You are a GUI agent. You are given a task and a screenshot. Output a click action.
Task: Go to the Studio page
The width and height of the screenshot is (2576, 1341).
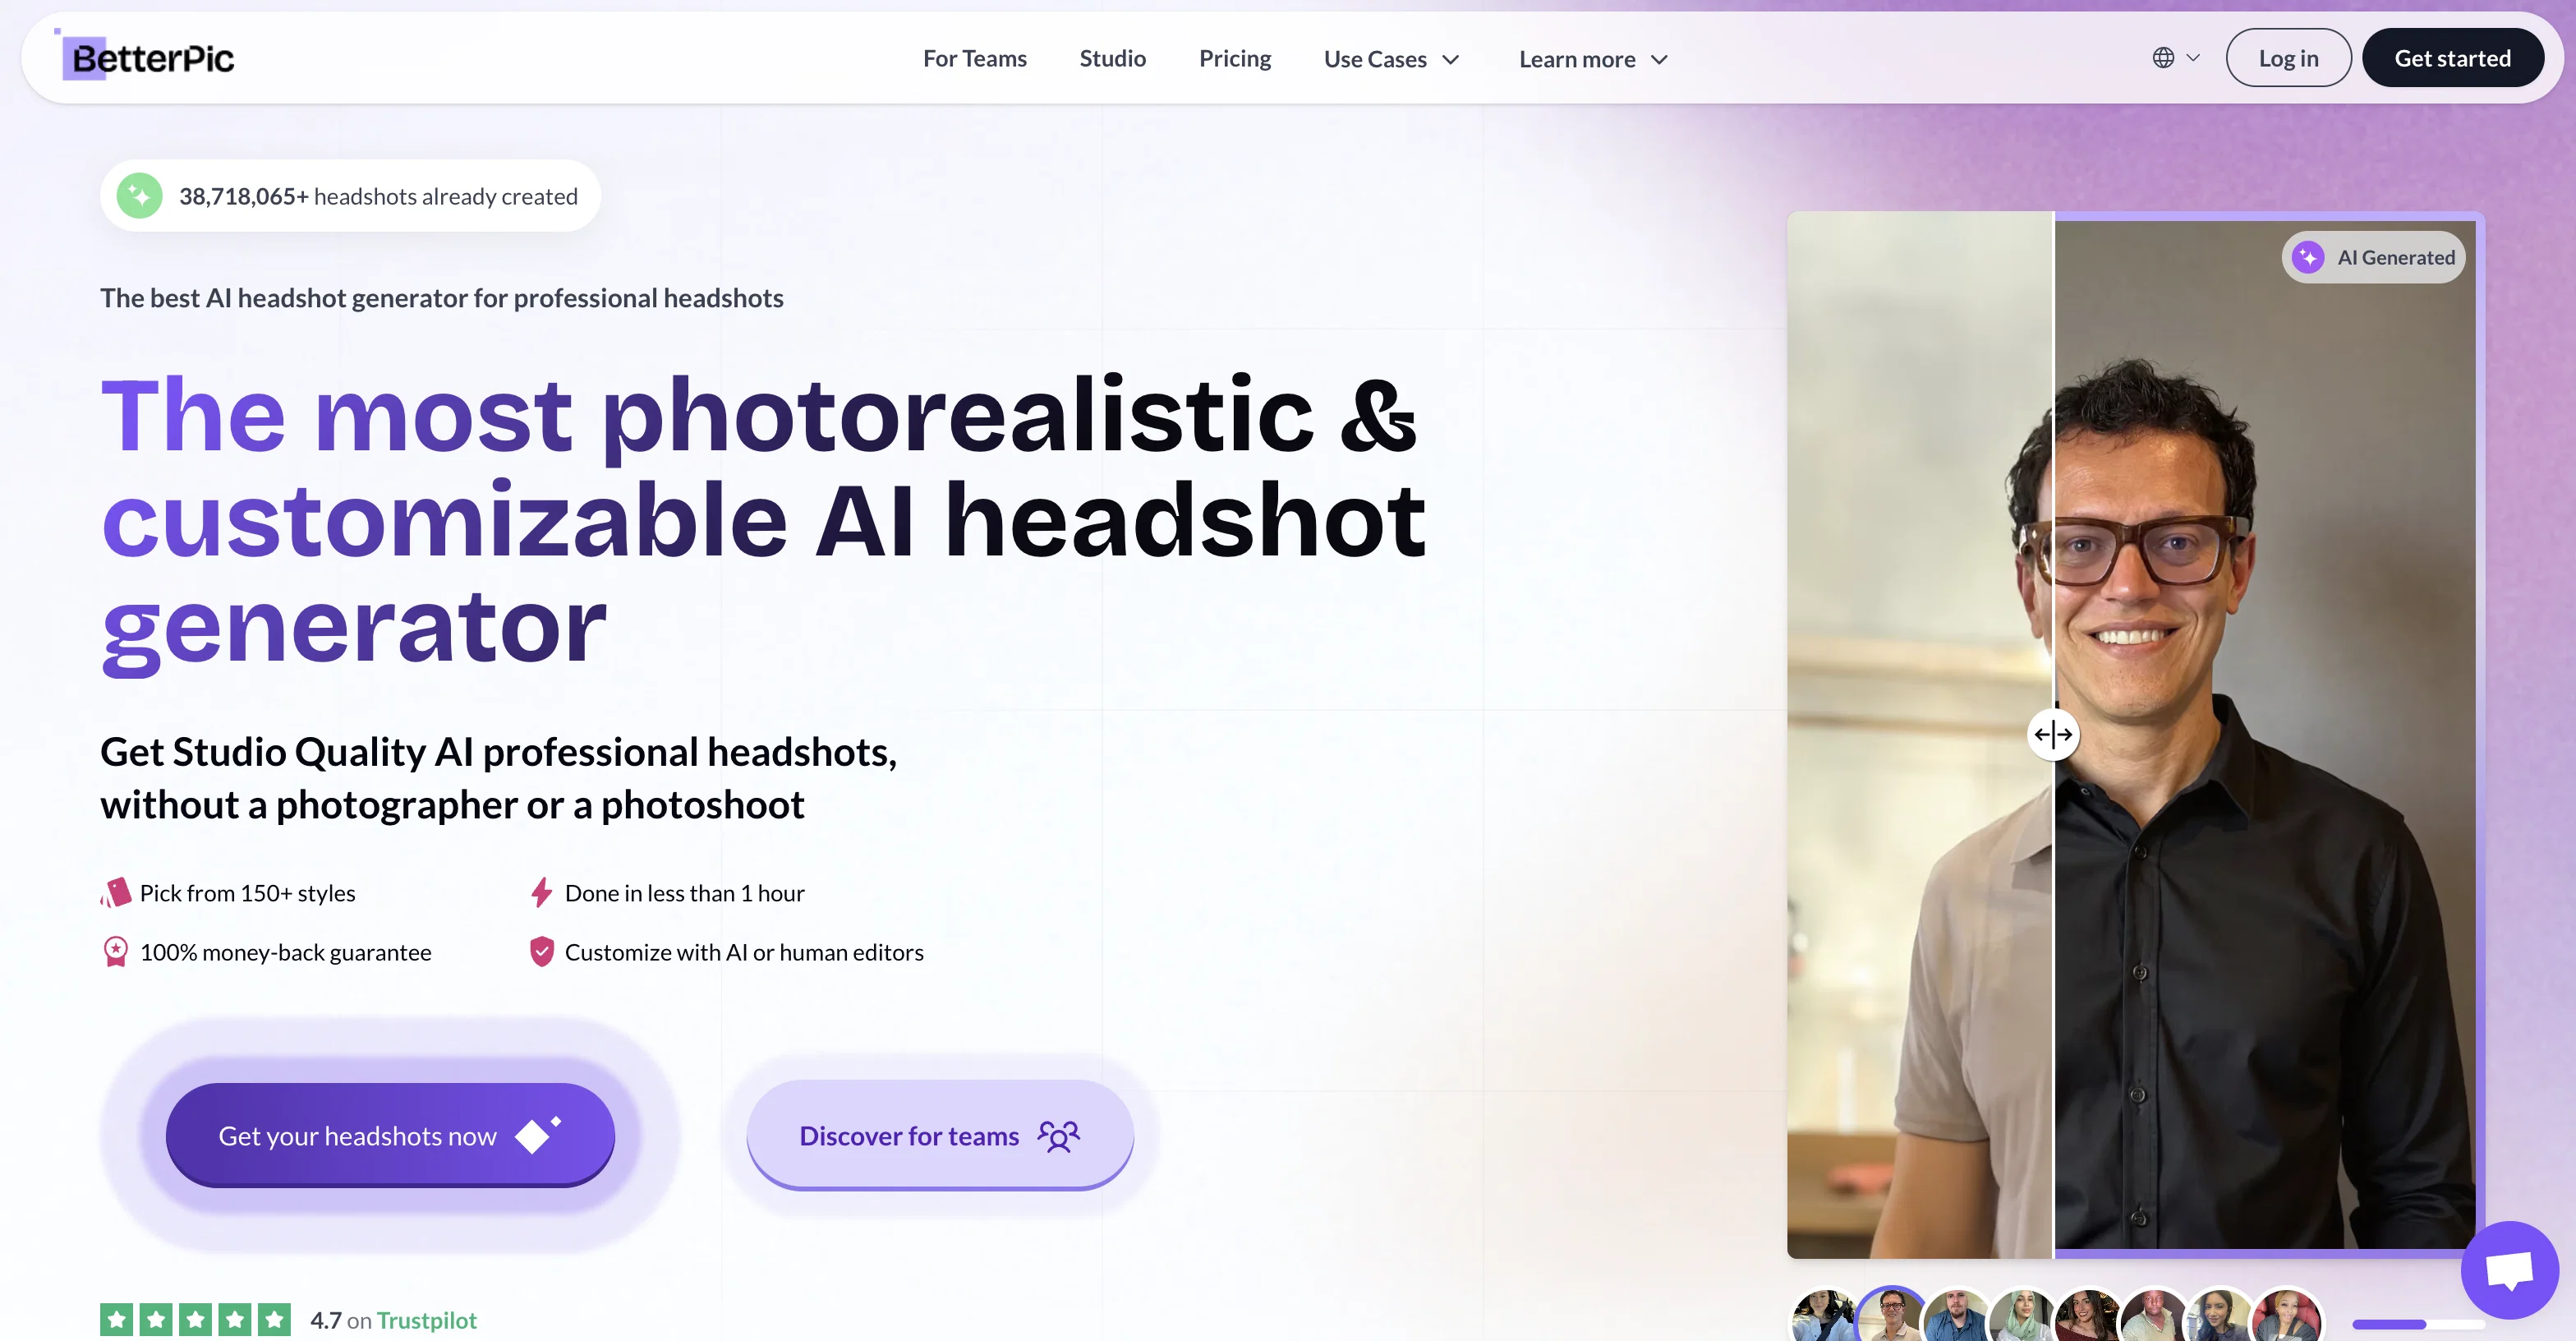pos(1112,58)
